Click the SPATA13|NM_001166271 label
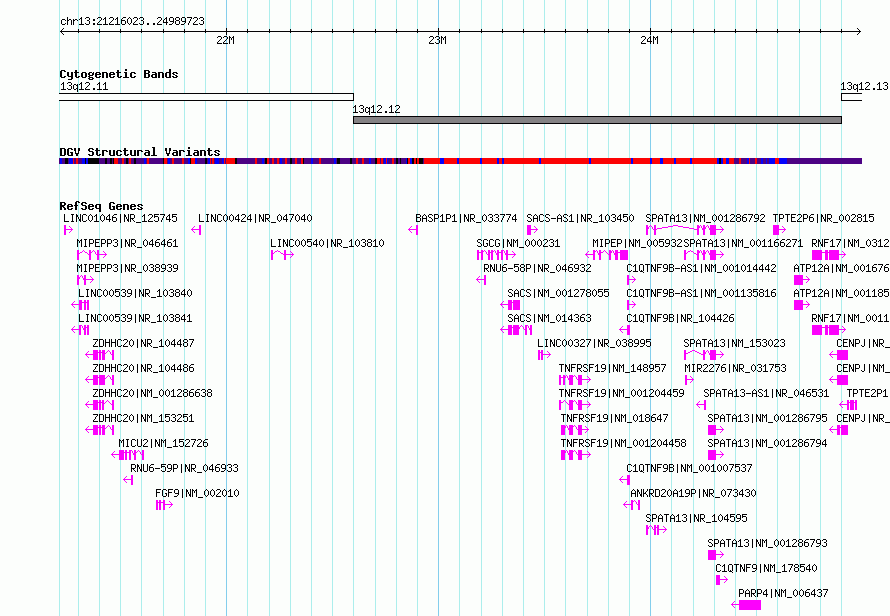This screenshot has height=616, width=890. click(743, 243)
